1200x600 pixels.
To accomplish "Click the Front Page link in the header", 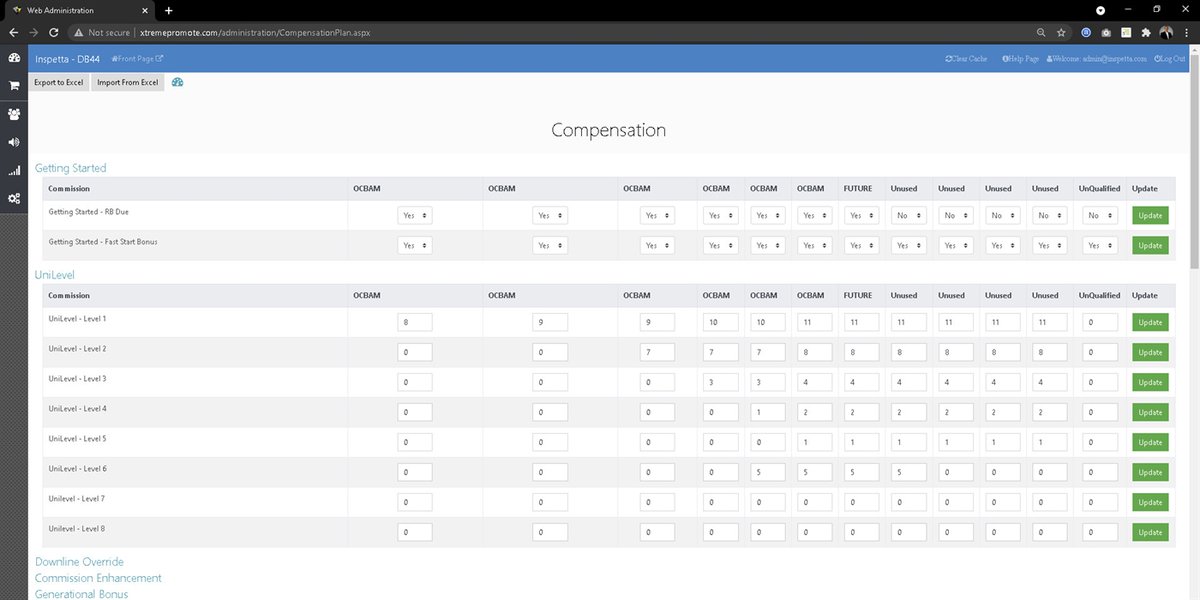I will [x=137, y=58].
